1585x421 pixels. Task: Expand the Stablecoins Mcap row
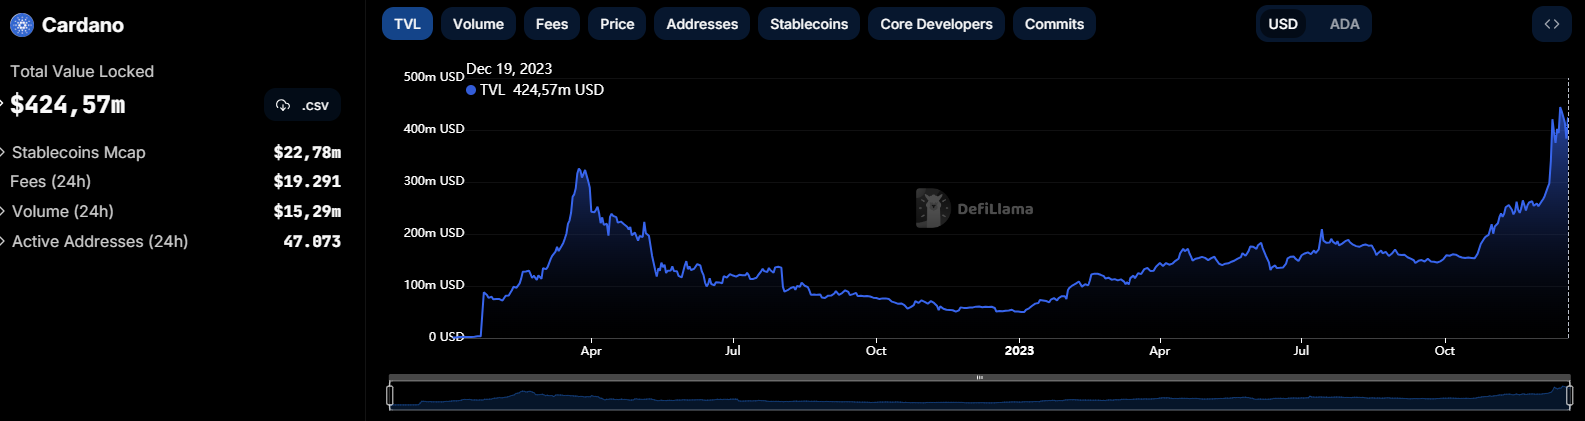pos(3,153)
